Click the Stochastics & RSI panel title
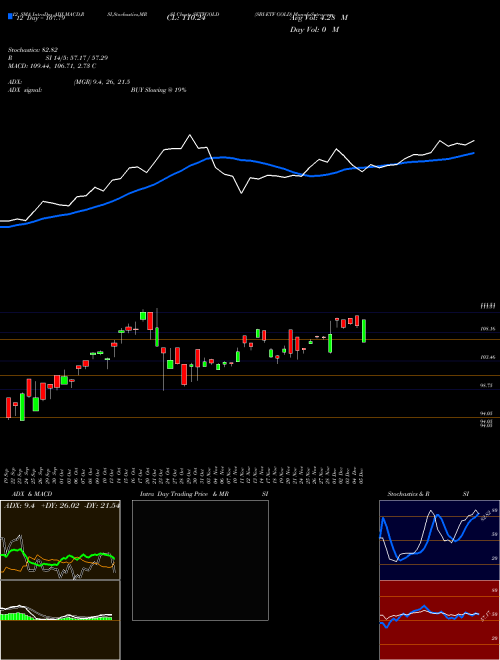Screen dimensions: 500x660 [428, 494]
